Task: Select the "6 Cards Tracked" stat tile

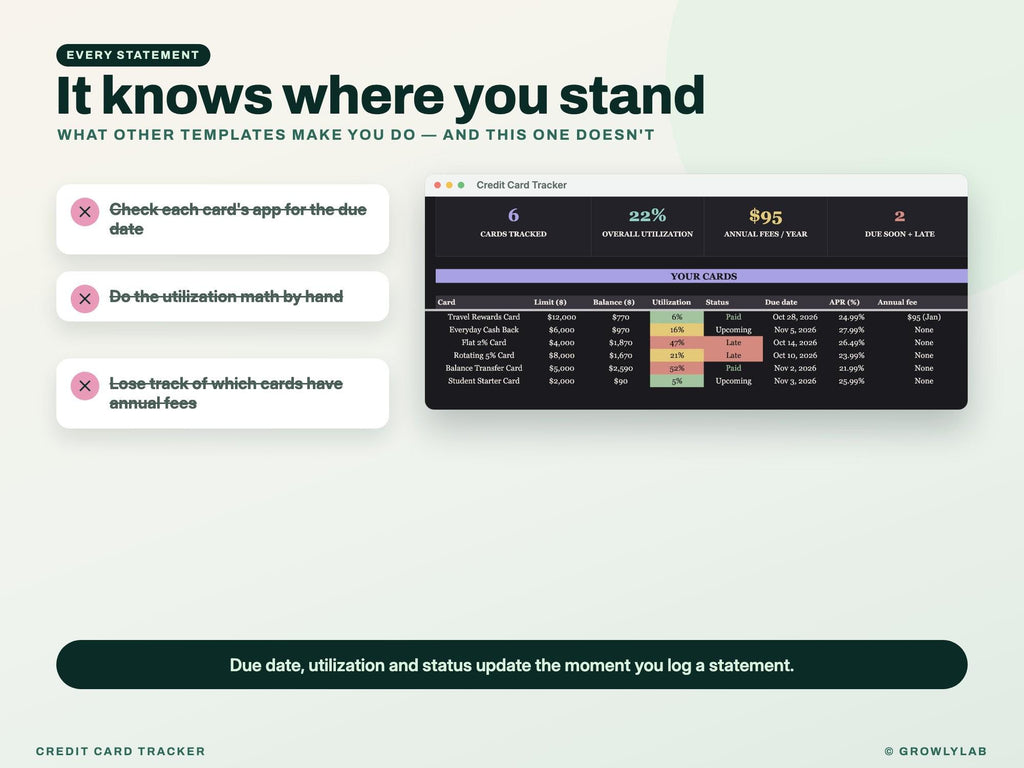Action: click(513, 226)
